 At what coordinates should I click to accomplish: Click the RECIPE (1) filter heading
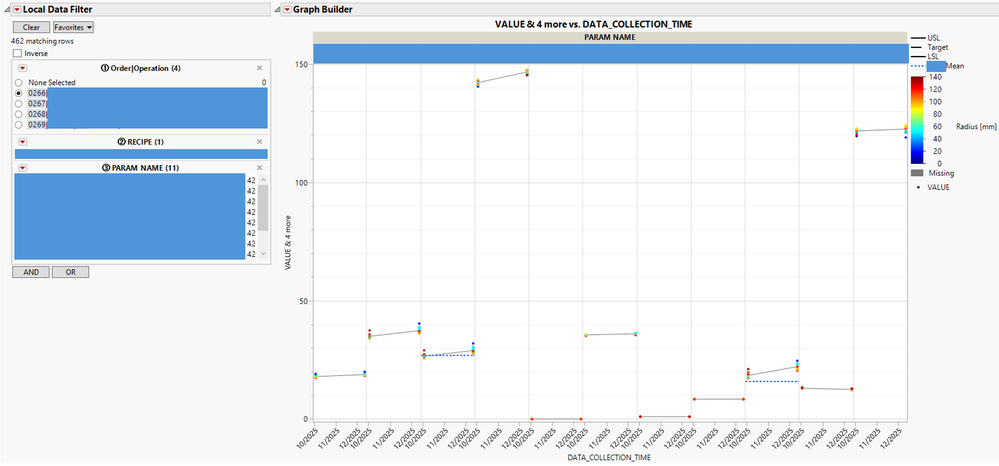tap(141, 142)
